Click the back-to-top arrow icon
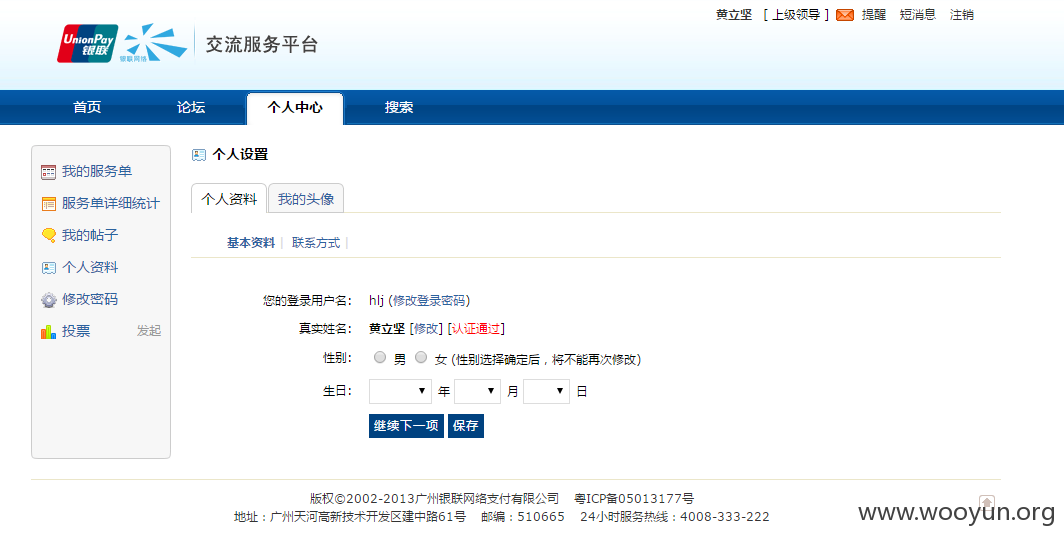The image size is (1064, 541). click(987, 502)
